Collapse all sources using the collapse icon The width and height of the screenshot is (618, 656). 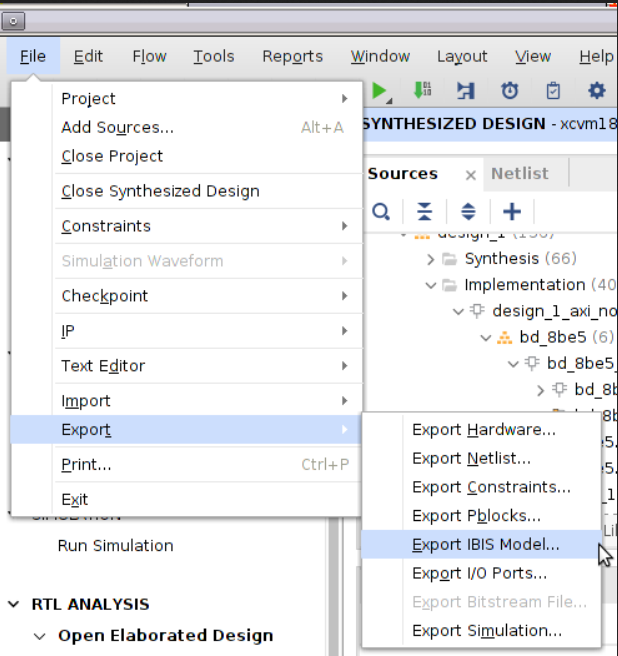[x=424, y=212]
